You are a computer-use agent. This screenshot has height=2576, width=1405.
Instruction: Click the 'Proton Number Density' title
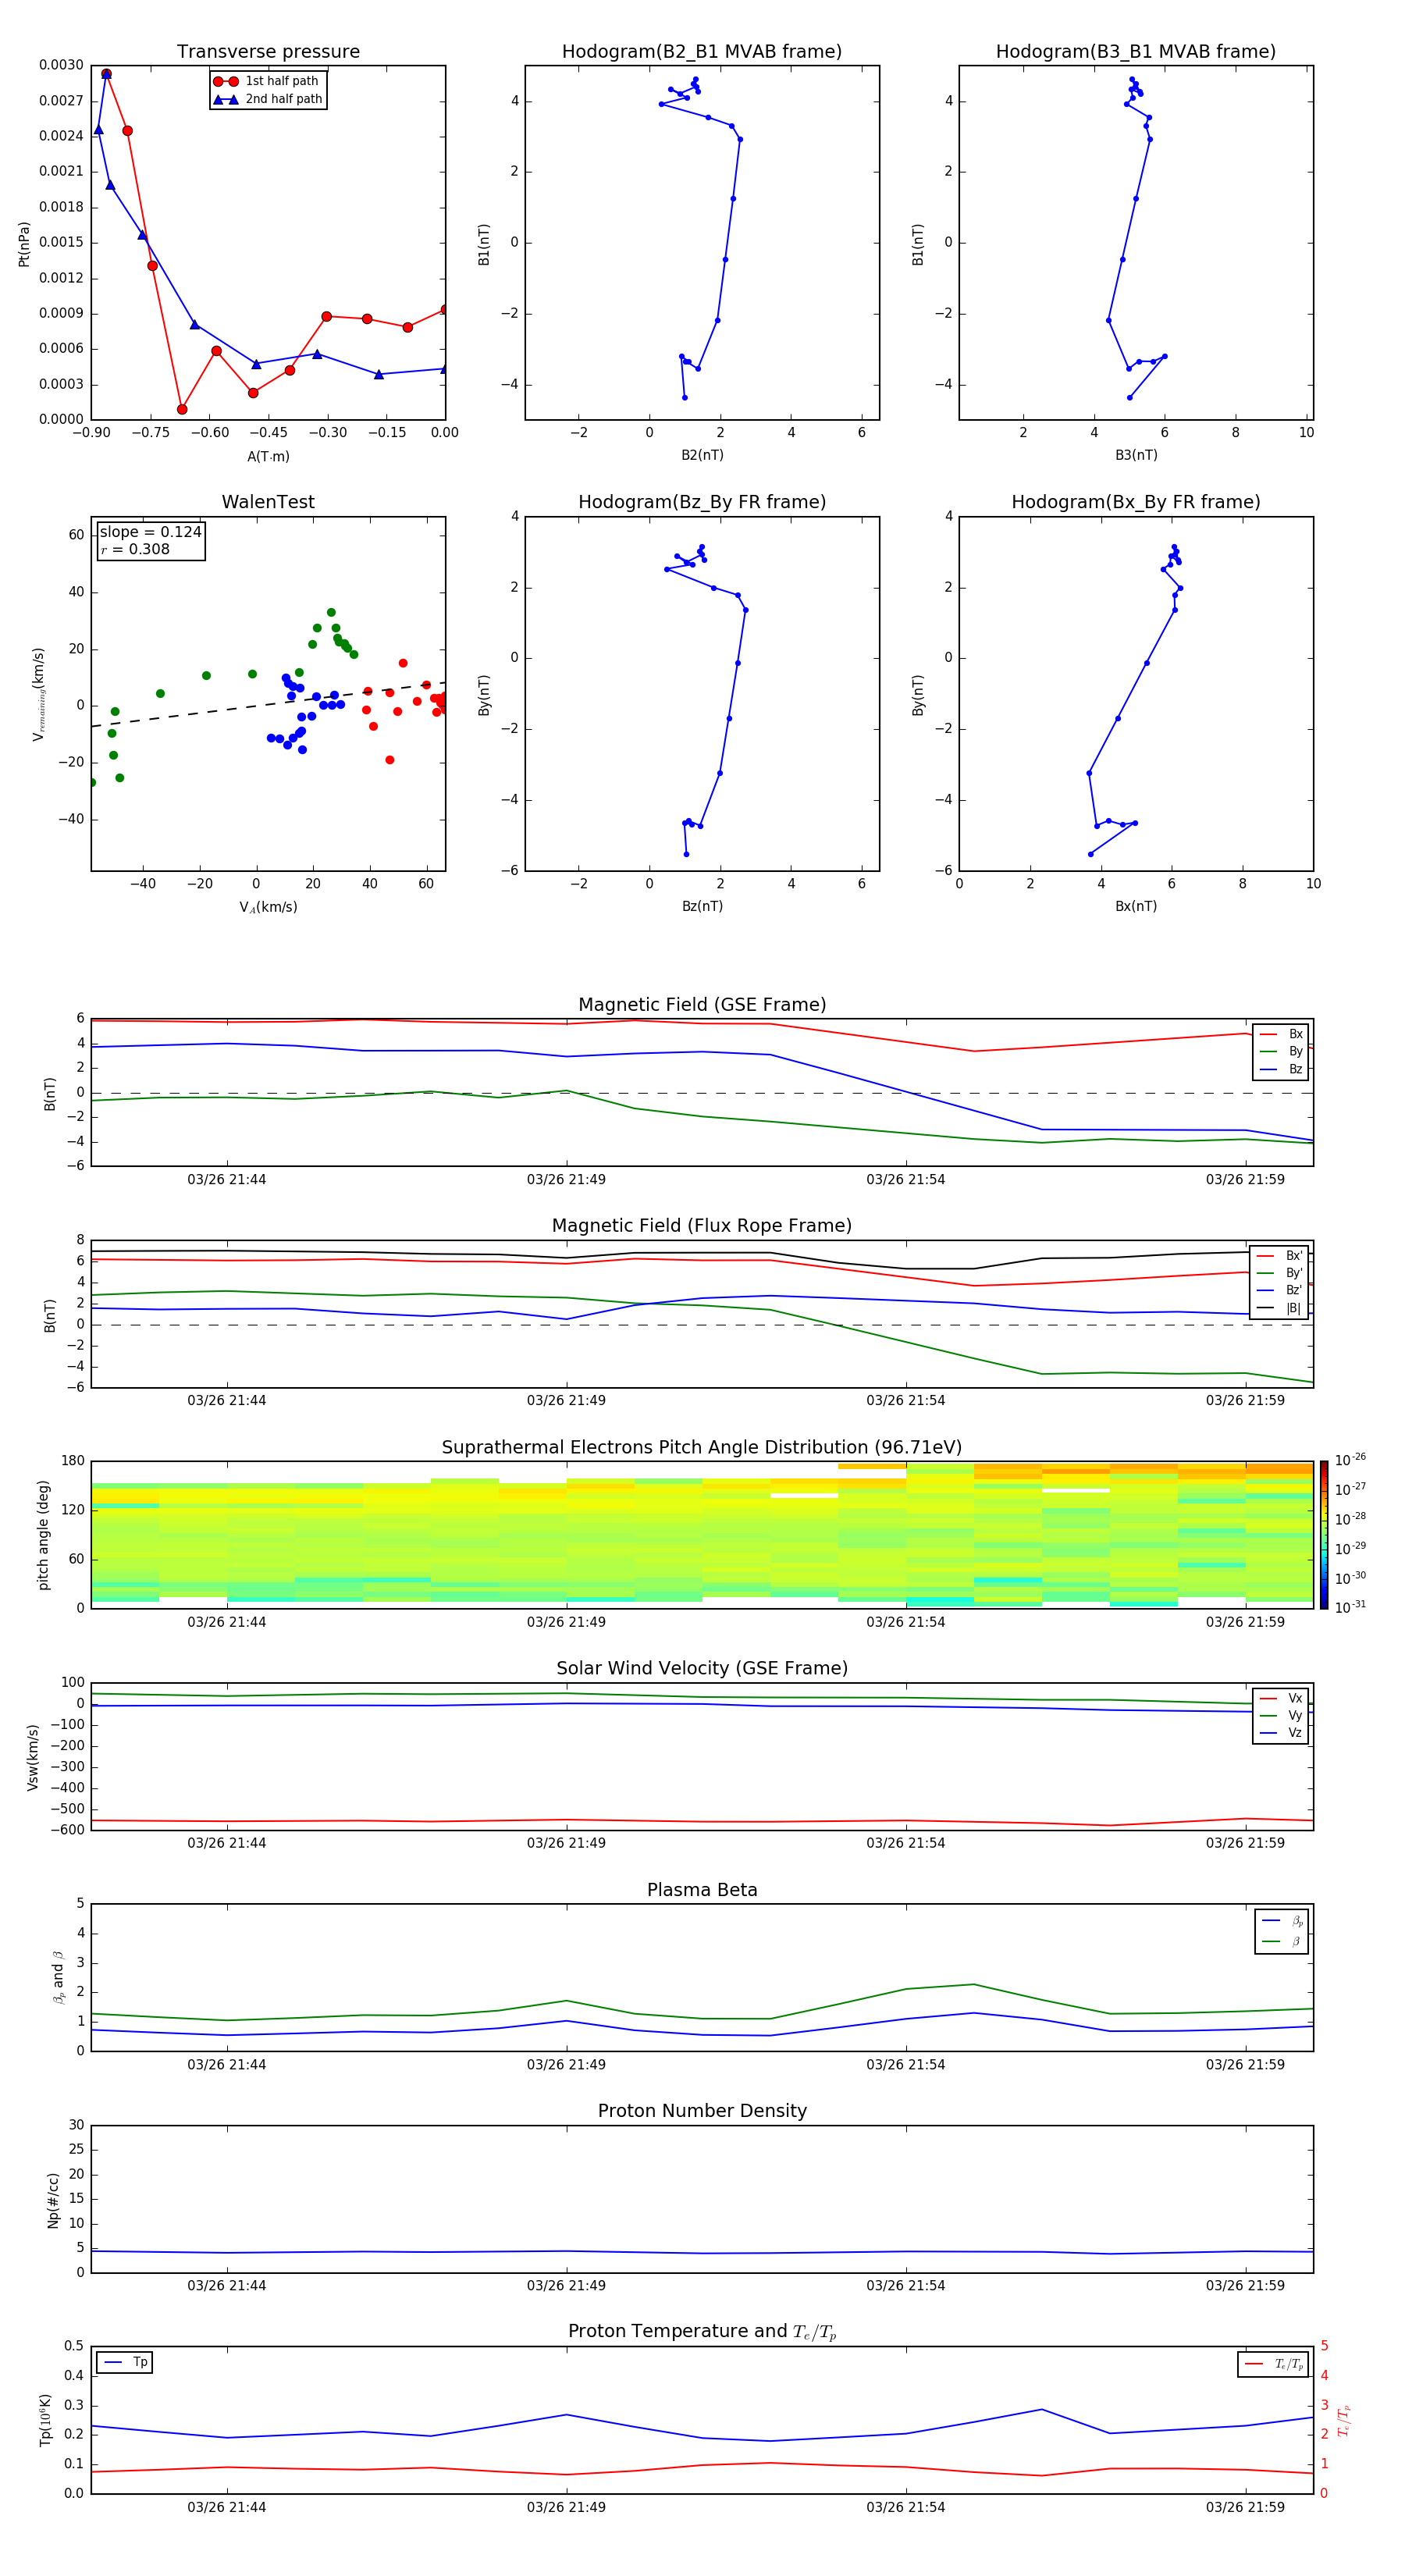[702, 2111]
